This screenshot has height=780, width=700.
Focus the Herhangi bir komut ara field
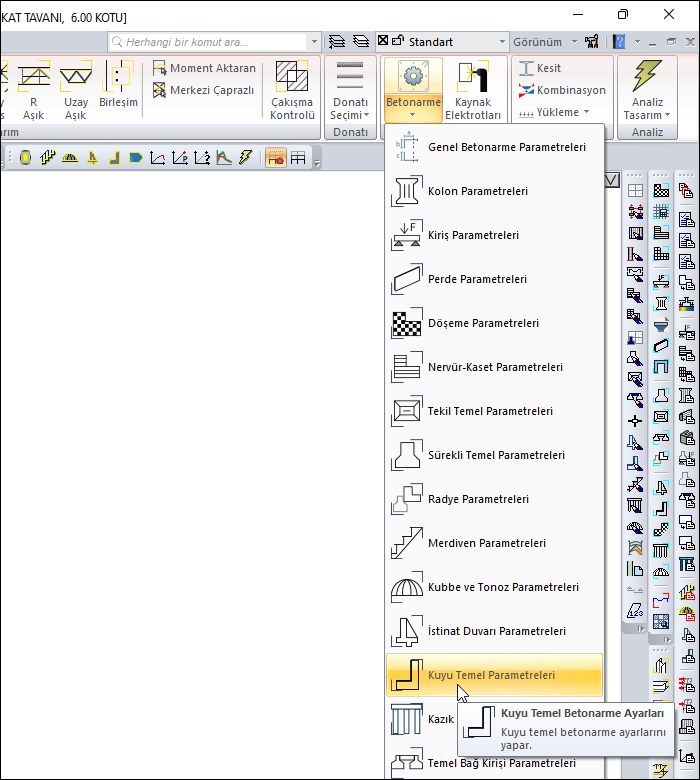[208, 42]
